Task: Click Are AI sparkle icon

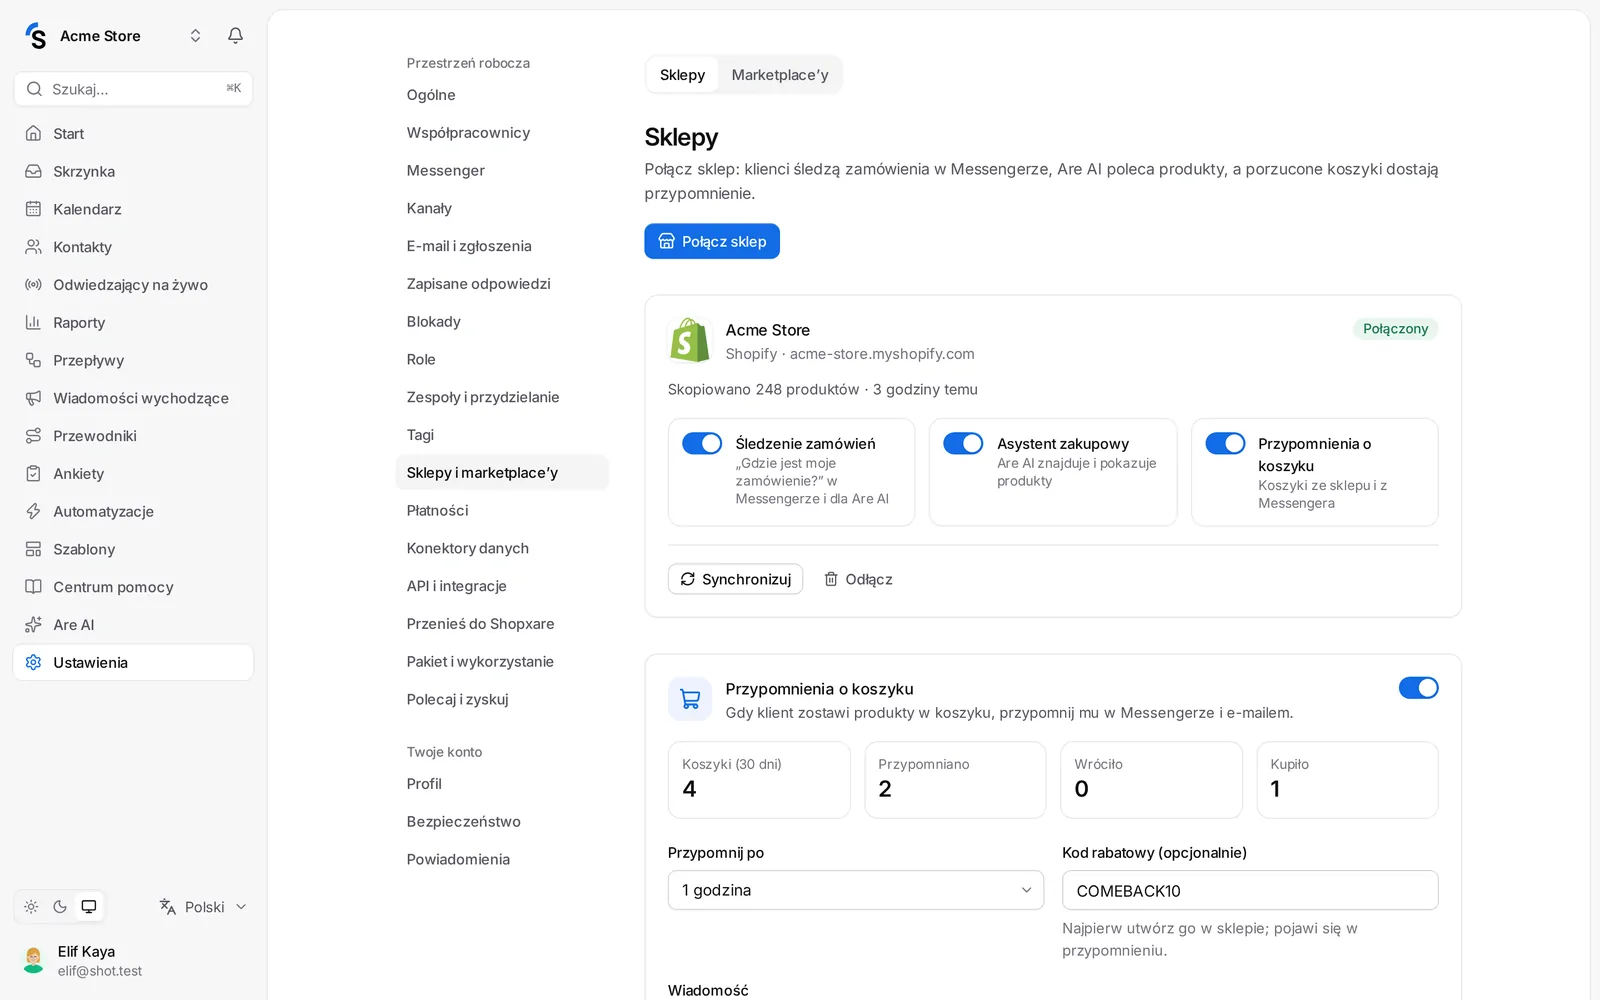Action: point(33,625)
